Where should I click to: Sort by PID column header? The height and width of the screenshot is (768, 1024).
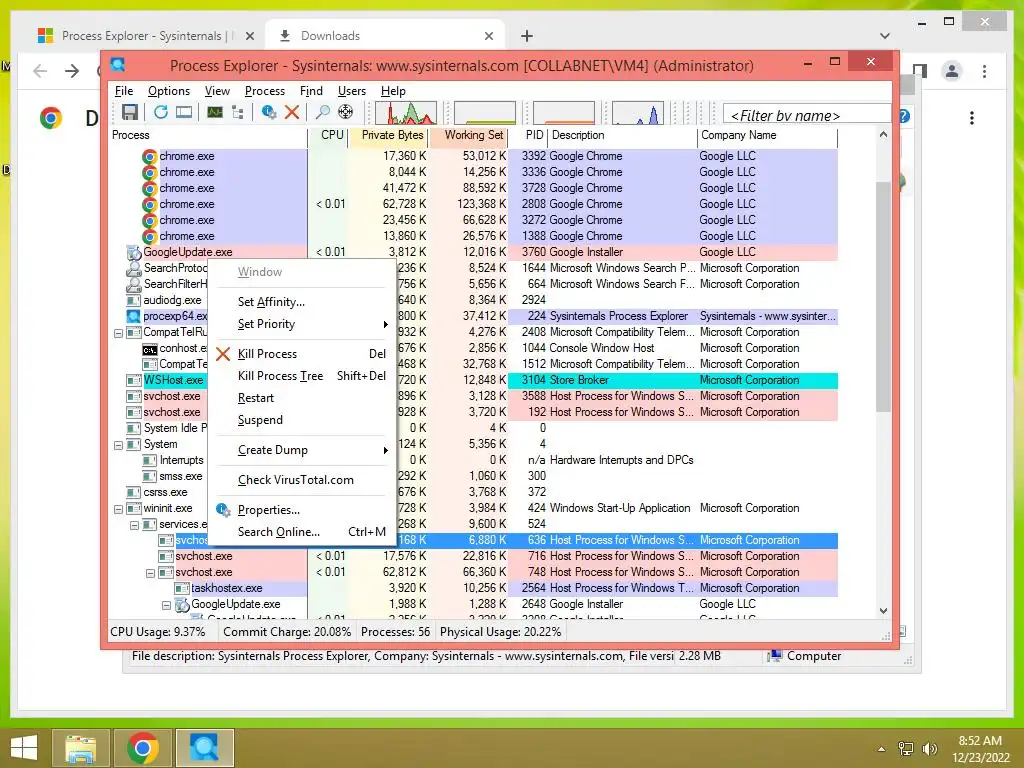529,135
